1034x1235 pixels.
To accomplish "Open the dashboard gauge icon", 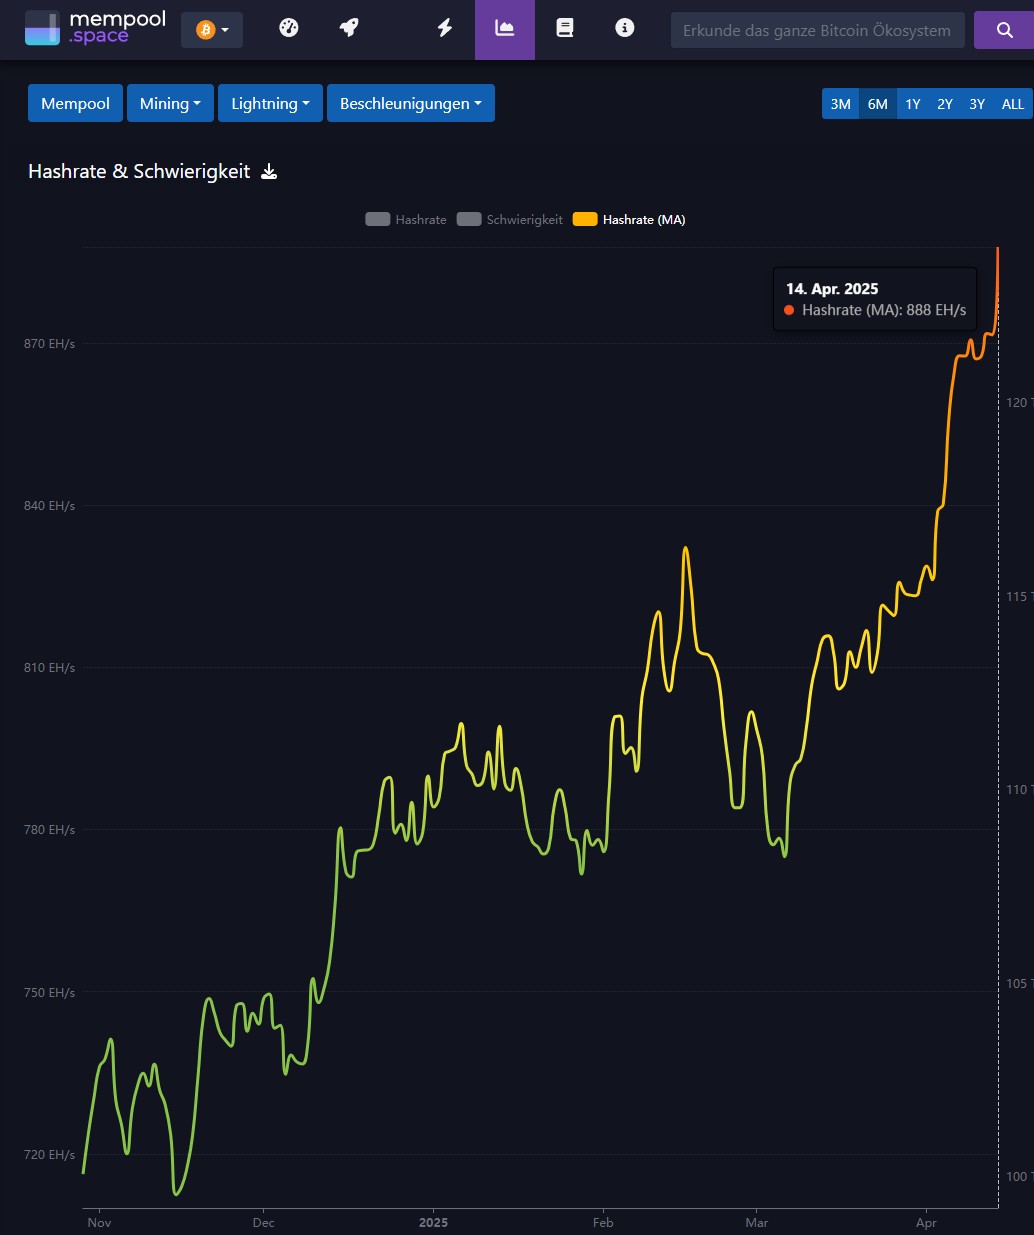I will click(289, 28).
